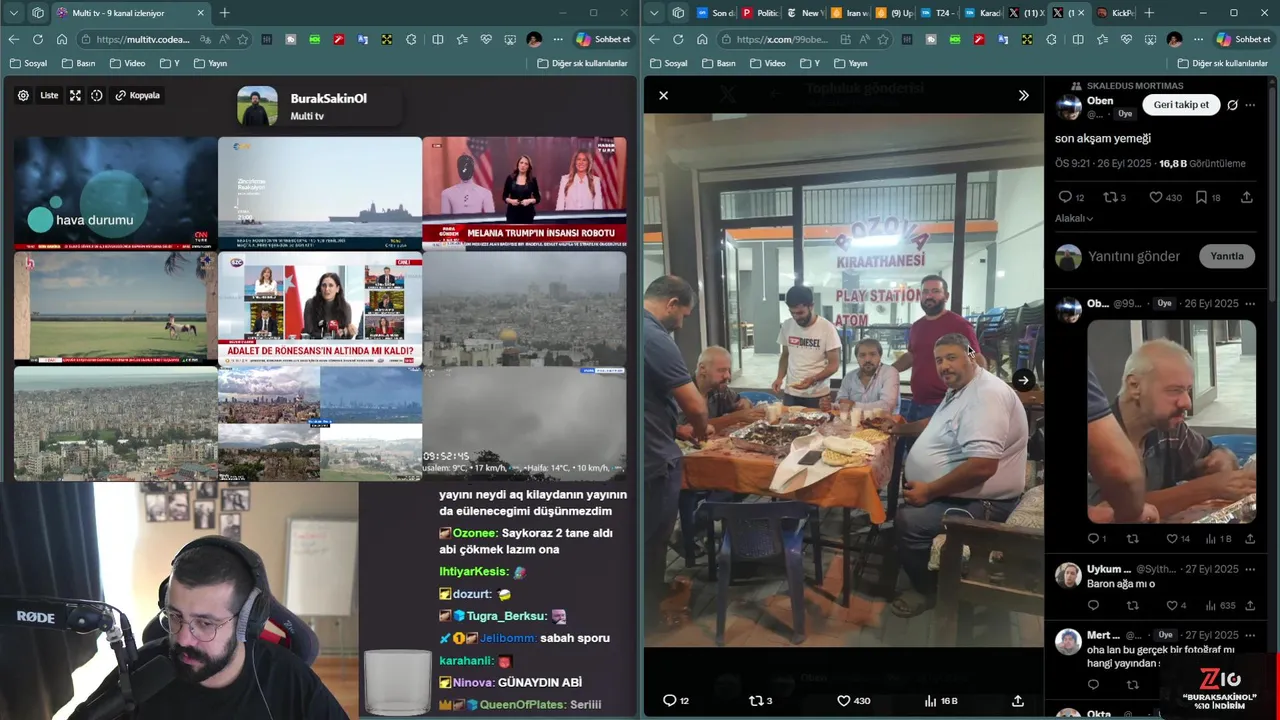Switch to the Politic tab in right browser
Screen dimensions: 1280x720
[x=759, y=13]
